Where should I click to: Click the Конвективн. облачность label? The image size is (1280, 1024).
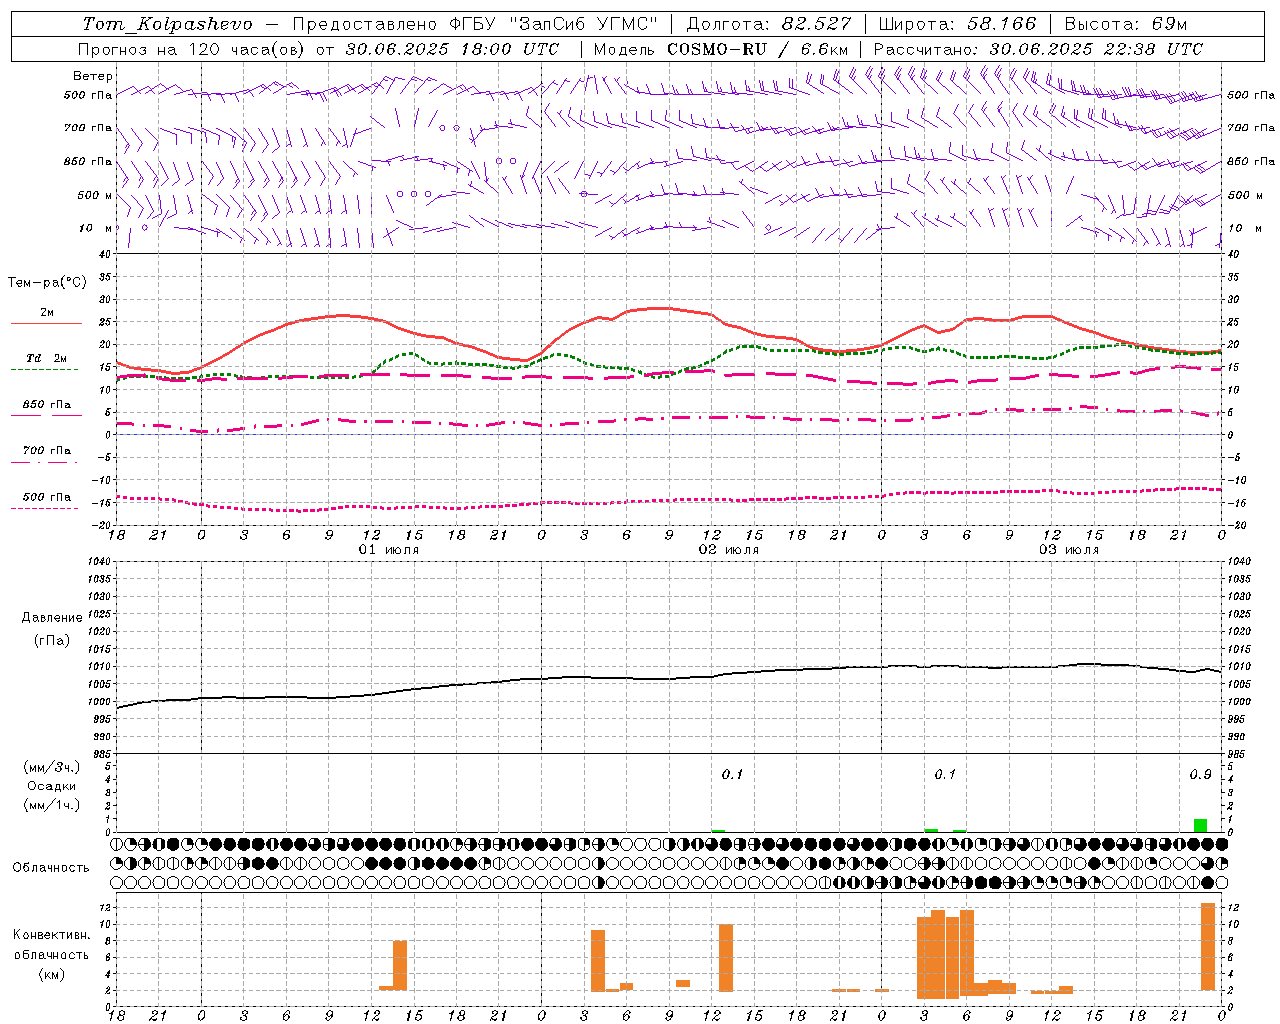click(x=51, y=944)
